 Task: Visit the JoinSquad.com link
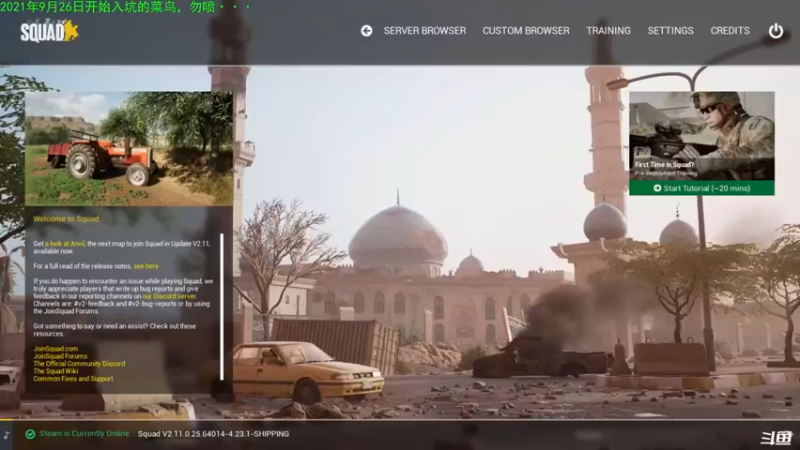click(56, 349)
